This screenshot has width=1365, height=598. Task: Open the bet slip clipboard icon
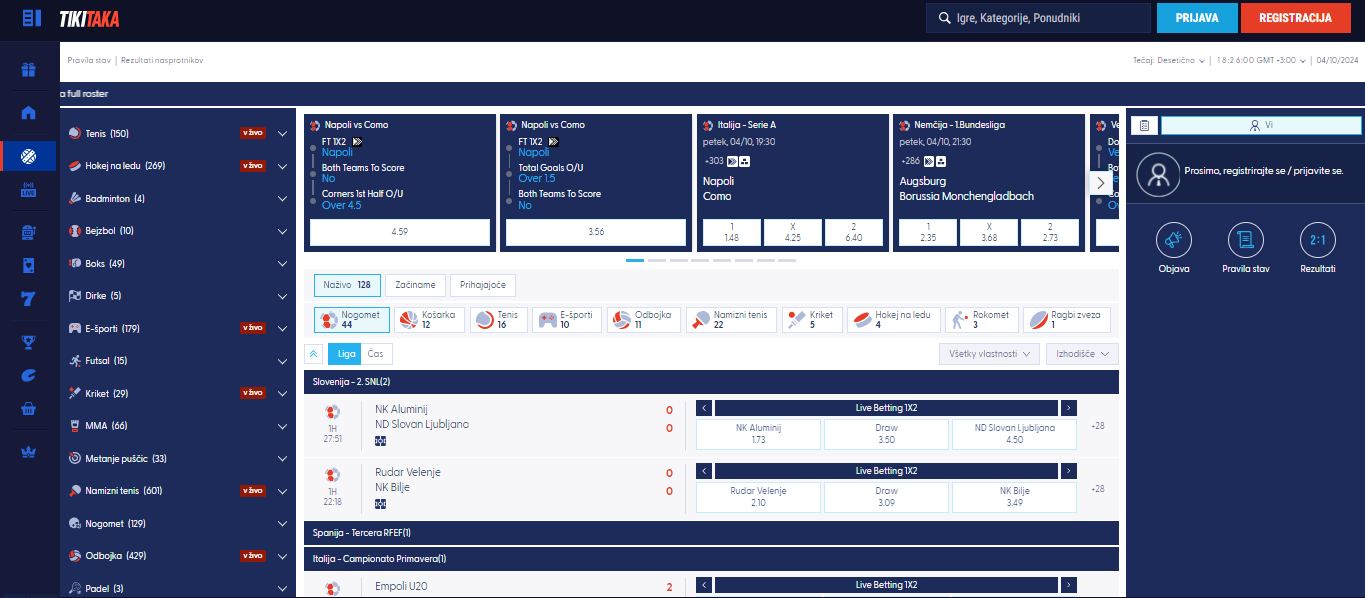click(1144, 126)
